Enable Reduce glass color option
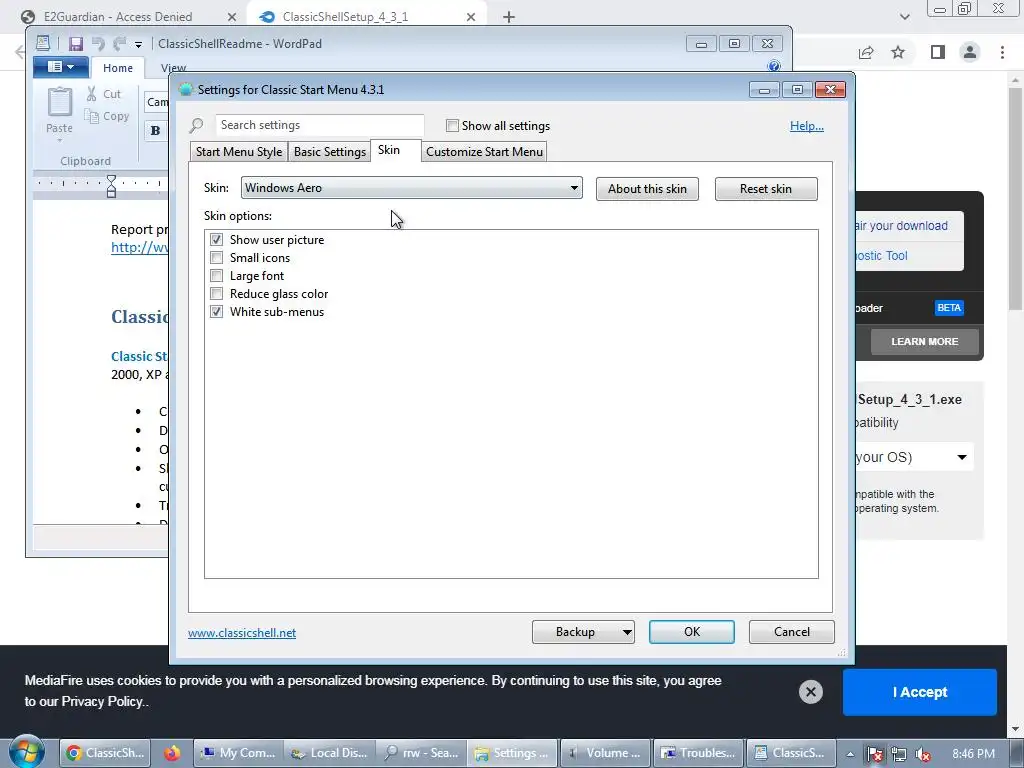Screen dimensions: 1024x768 pos(216,294)
